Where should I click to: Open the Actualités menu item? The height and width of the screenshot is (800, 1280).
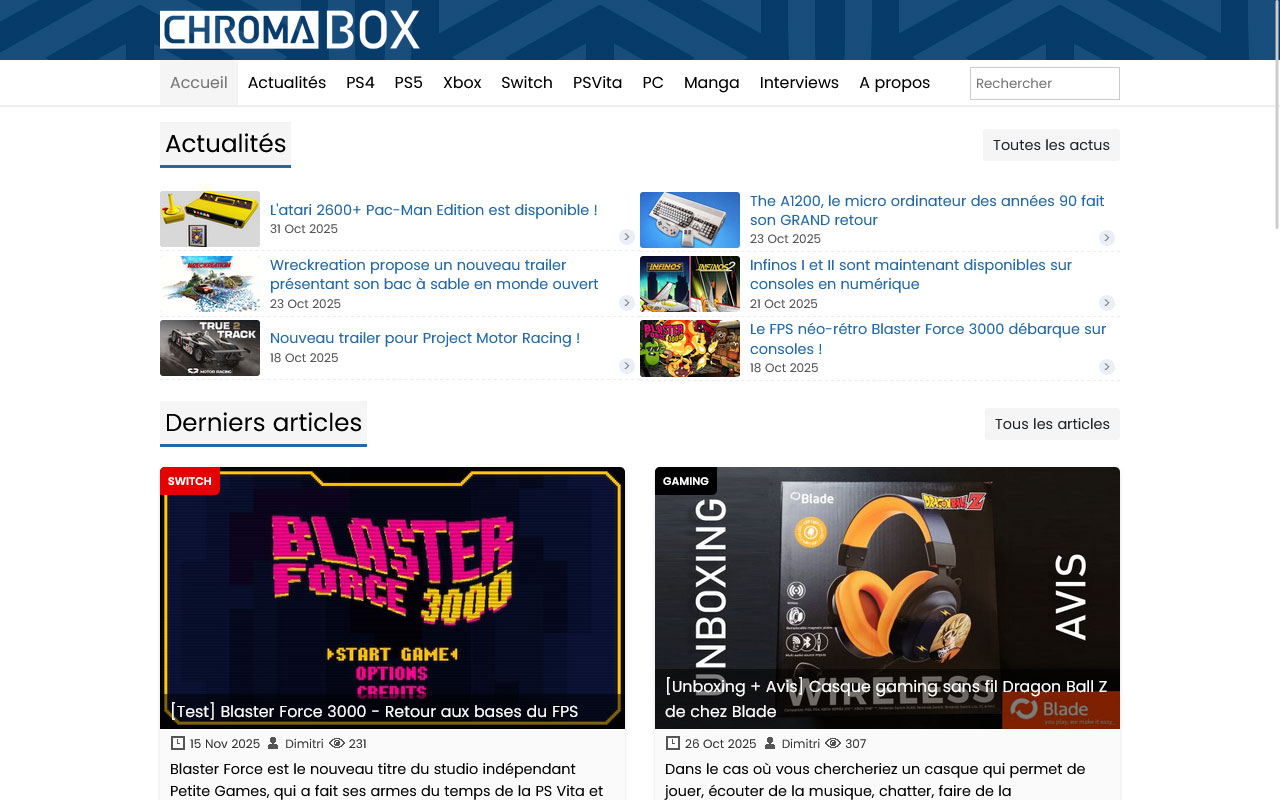click(287, 83)
